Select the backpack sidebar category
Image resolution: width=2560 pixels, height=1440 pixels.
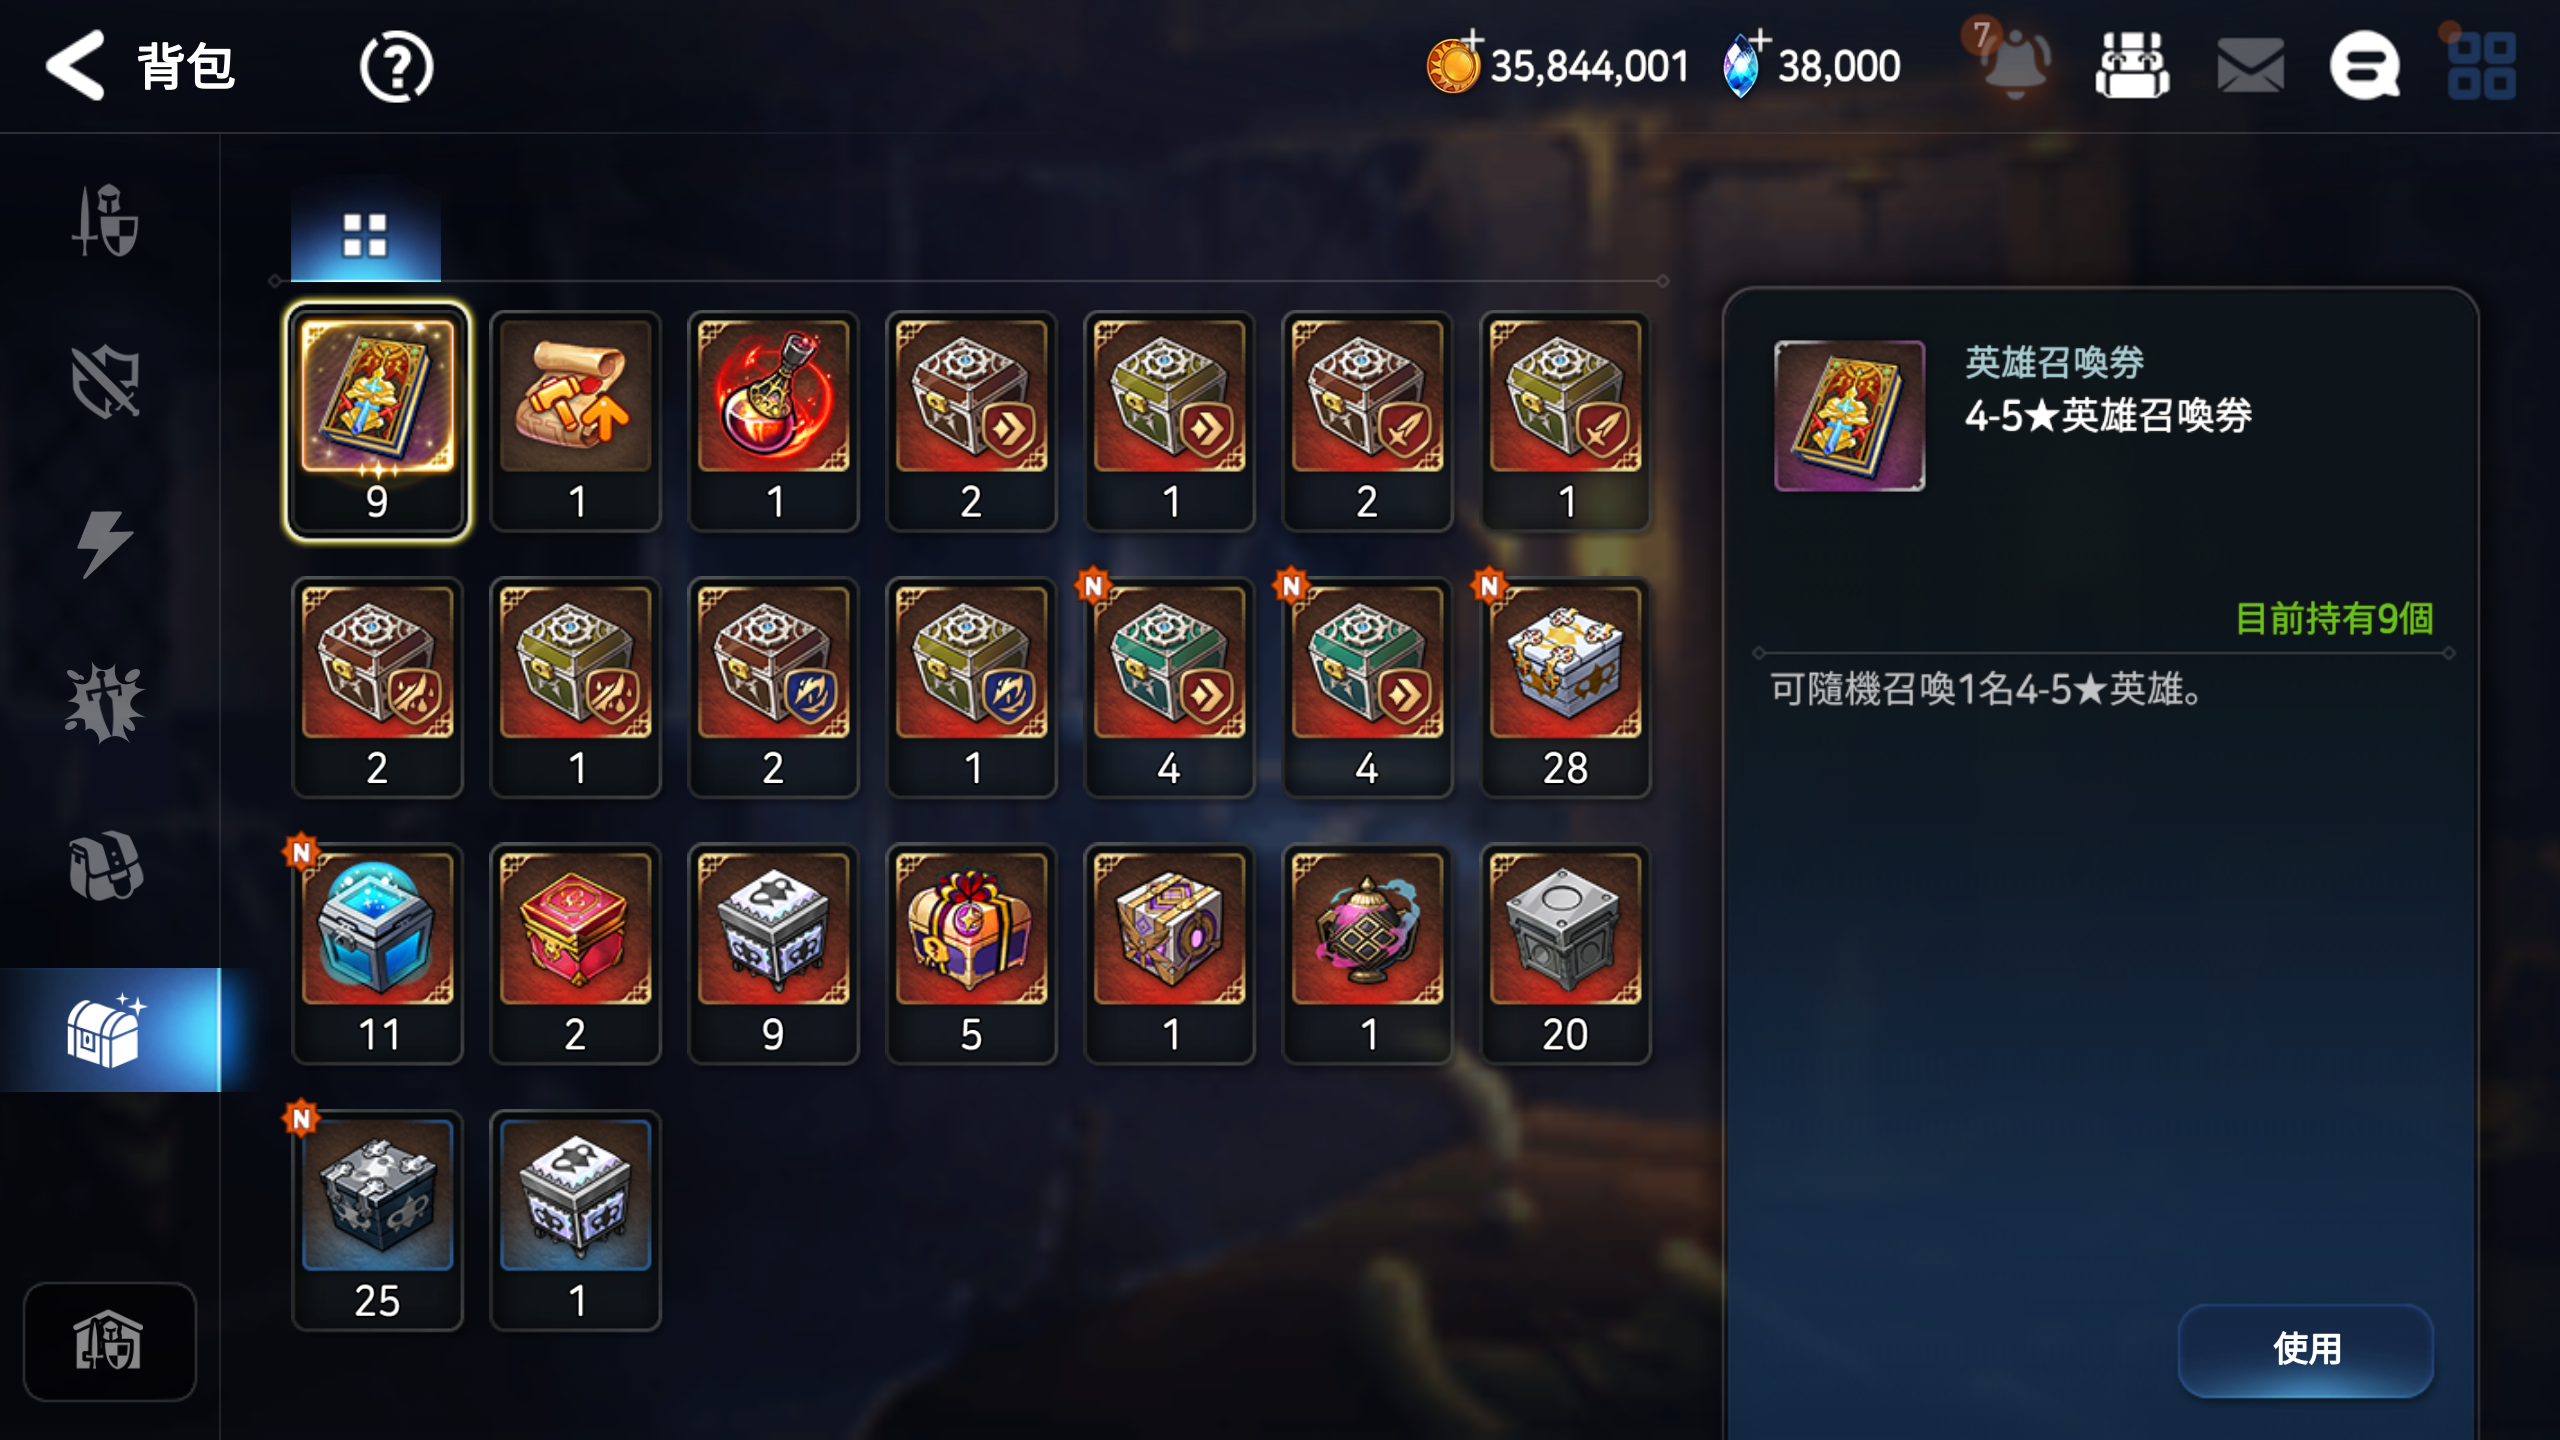pos(106,865)
